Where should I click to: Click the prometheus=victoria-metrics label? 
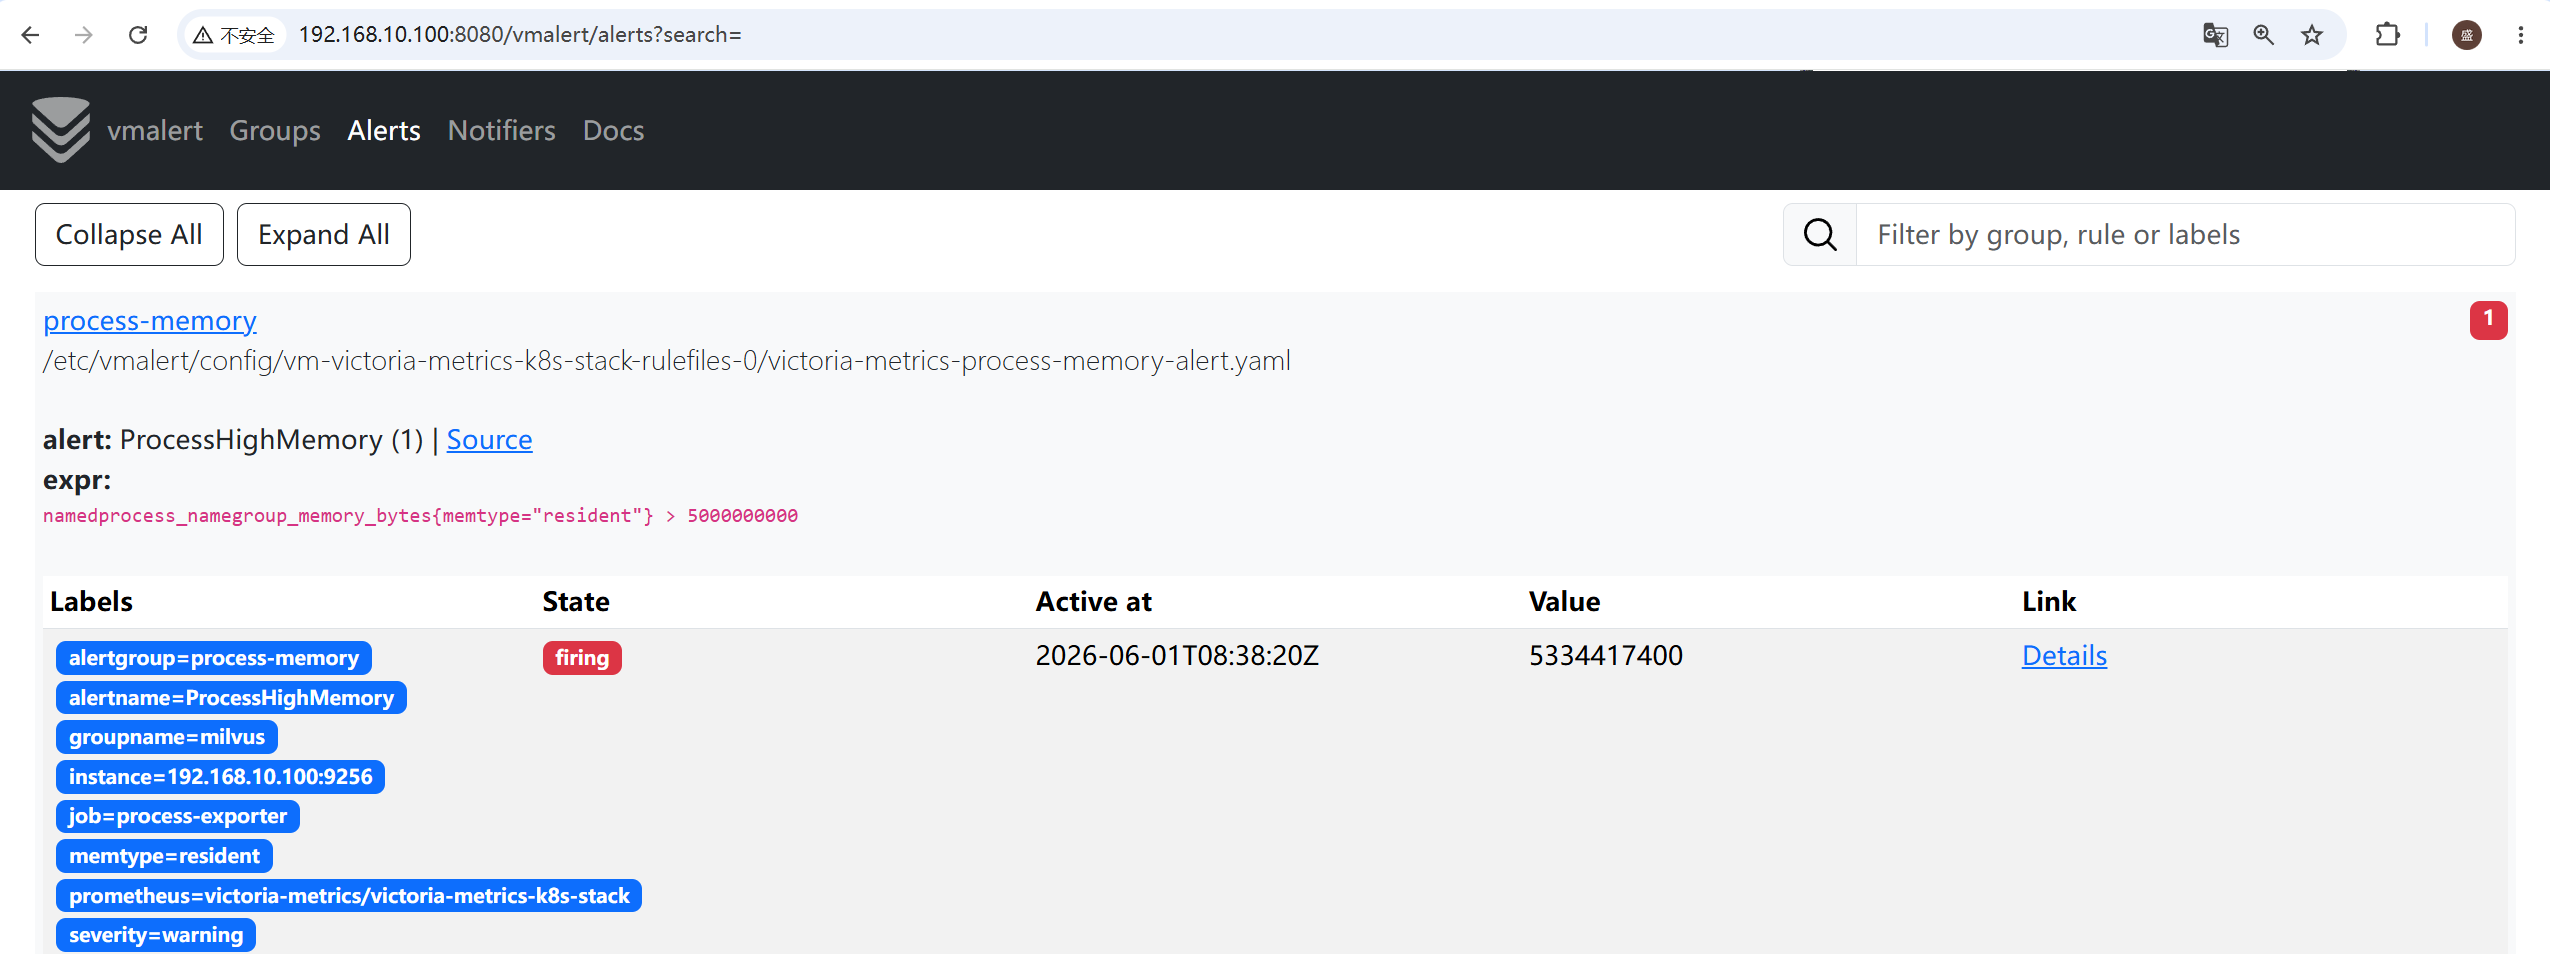point(349,896)
